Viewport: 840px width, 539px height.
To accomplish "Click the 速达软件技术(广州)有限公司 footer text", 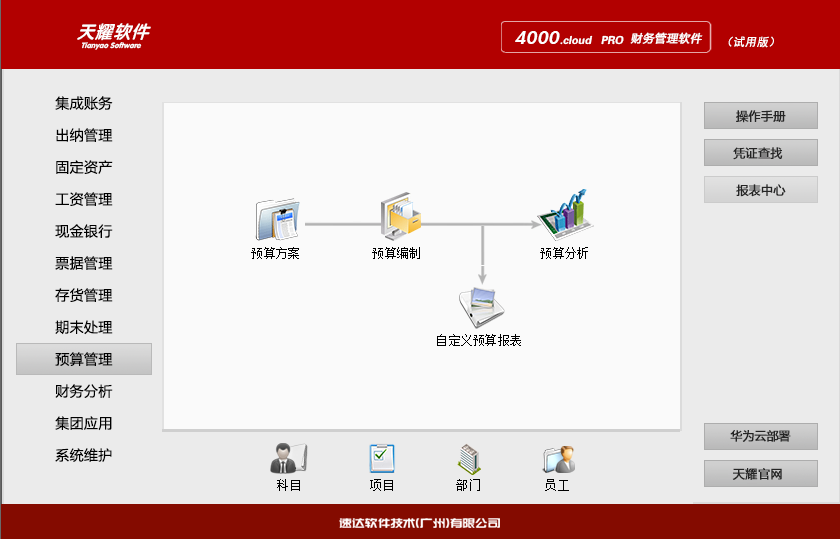I will coord(420,523).
